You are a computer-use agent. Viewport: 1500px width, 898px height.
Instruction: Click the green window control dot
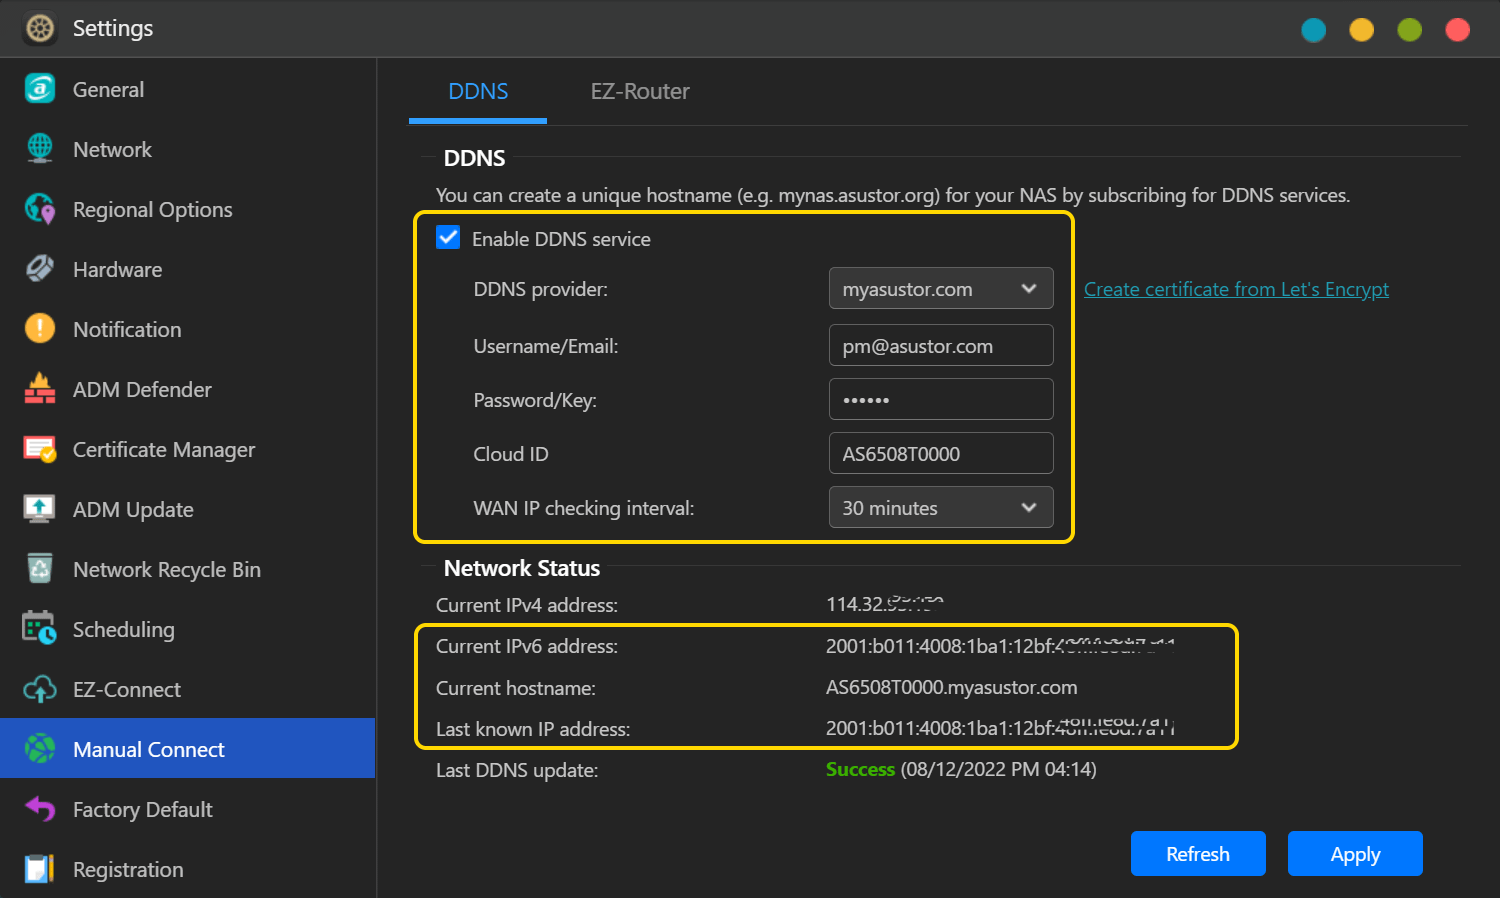pyautogui.click(x=1410, y=30)
